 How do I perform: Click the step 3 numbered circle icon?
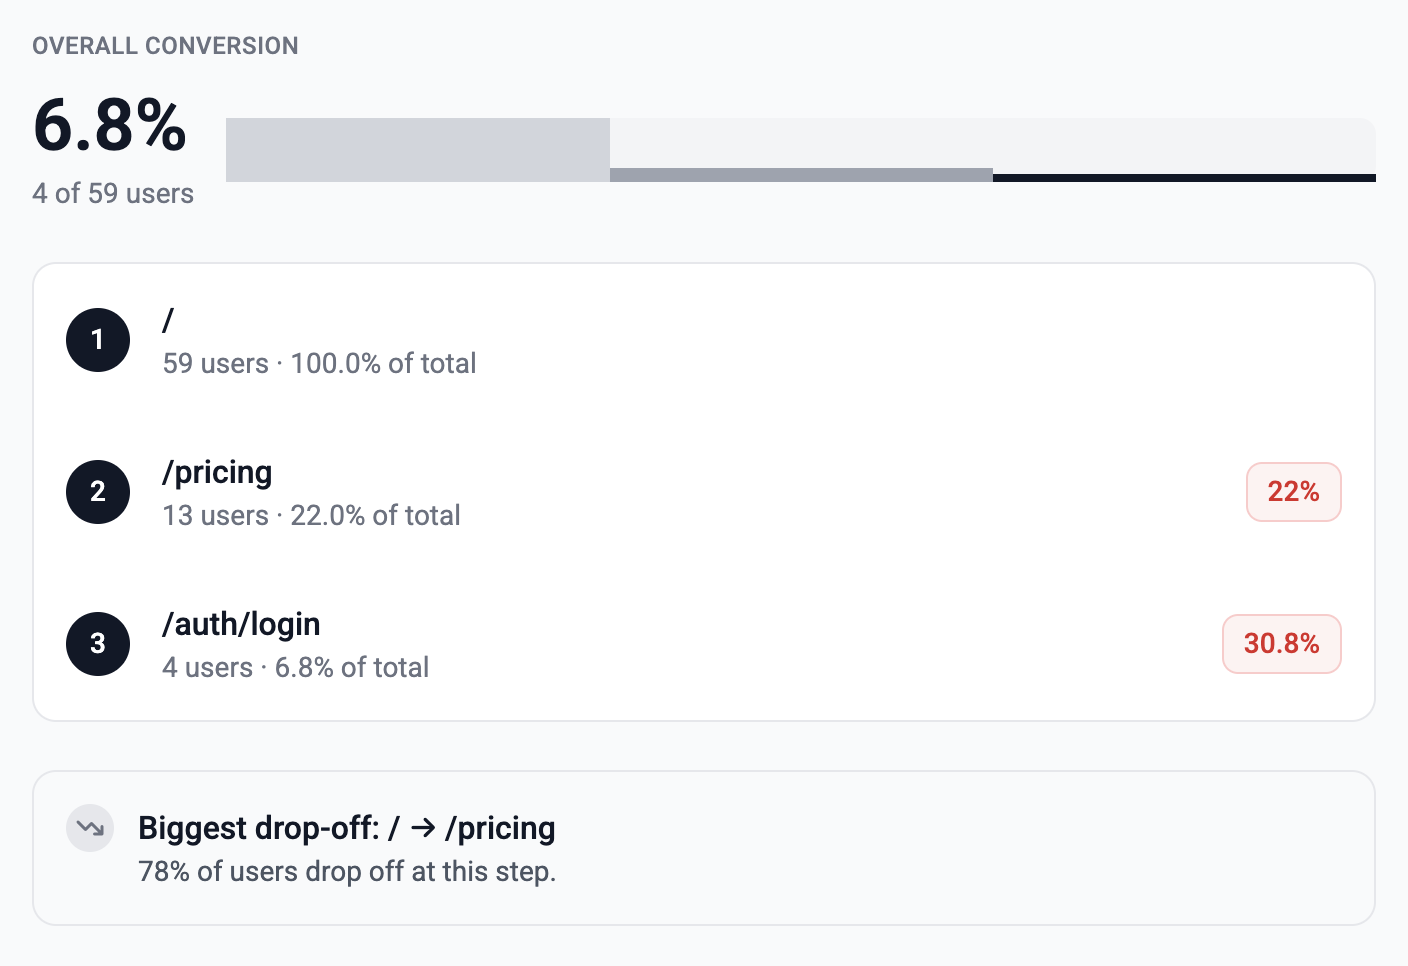[97, 644]
